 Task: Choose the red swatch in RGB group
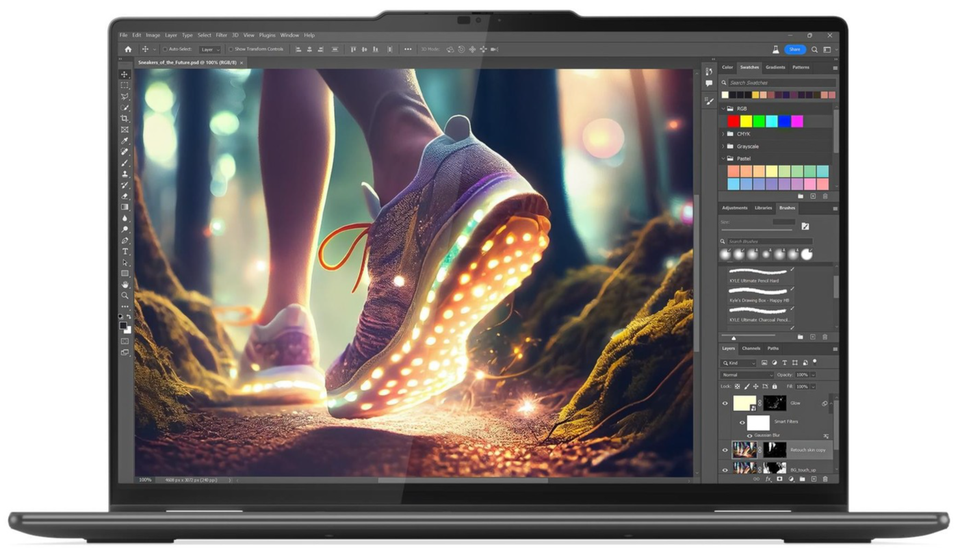(733, 121)
